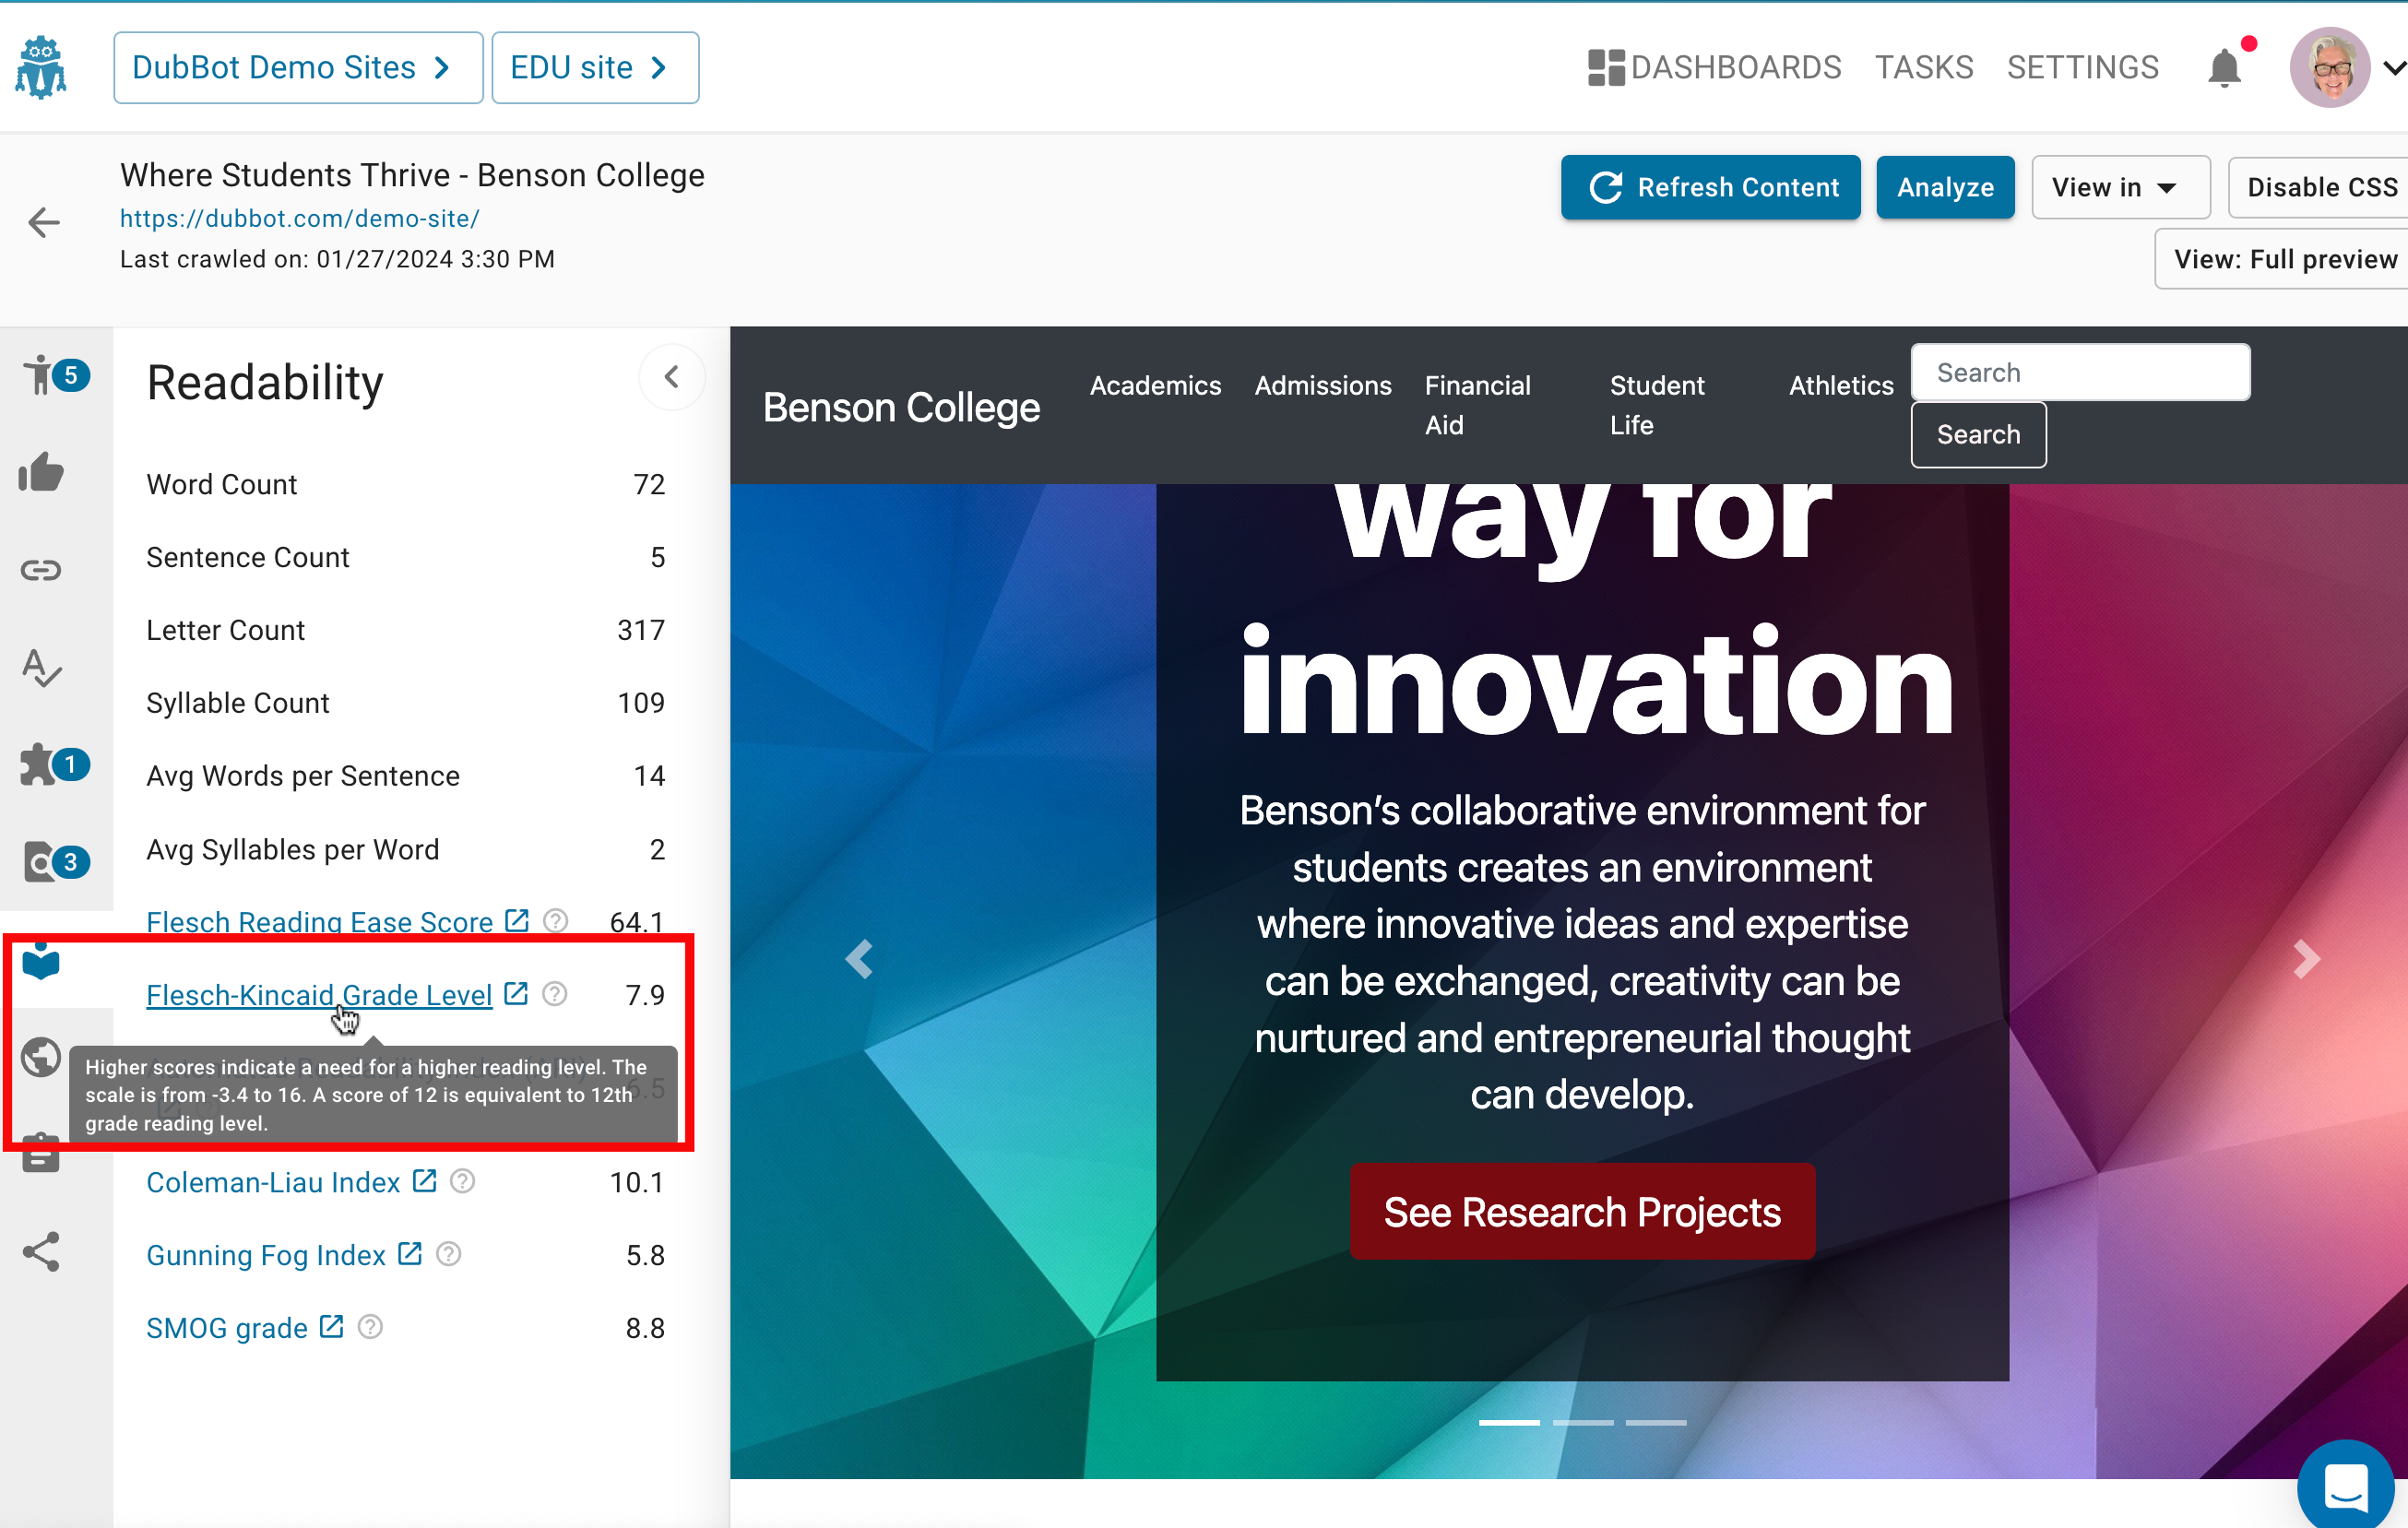
Task: Open the View in dropdown
Action: click(2120, 187)
